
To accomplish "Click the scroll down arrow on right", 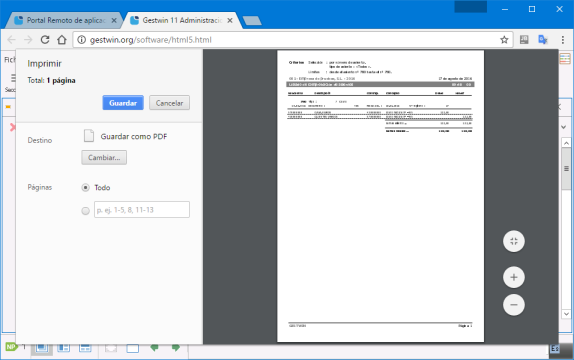I will click(x=566, y=314).
